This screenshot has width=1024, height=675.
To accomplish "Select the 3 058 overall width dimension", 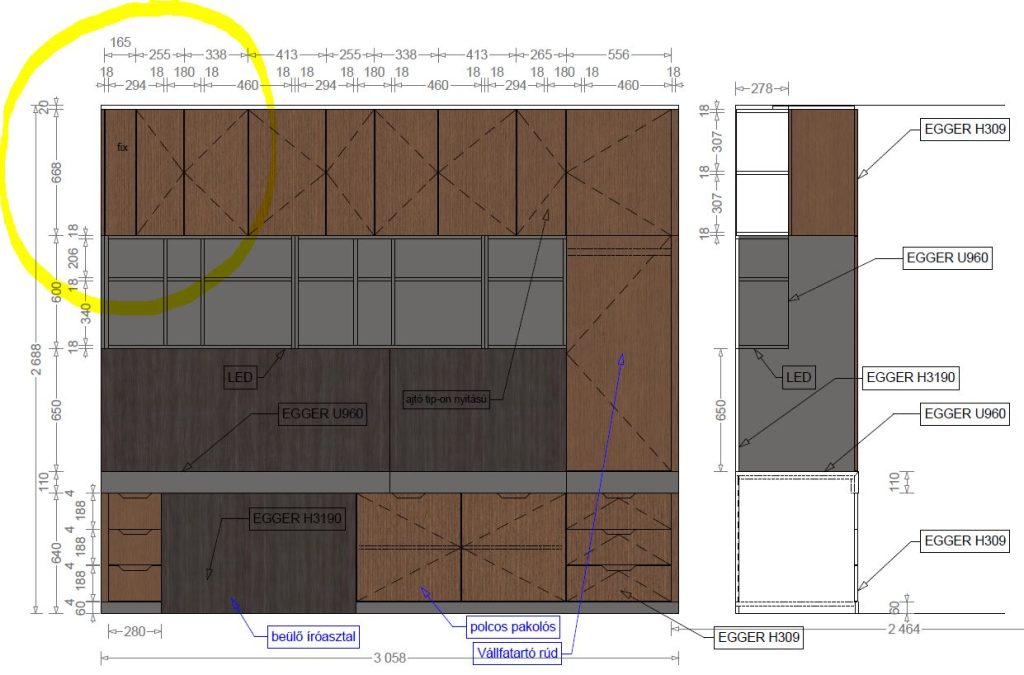I will coord(389,658).
